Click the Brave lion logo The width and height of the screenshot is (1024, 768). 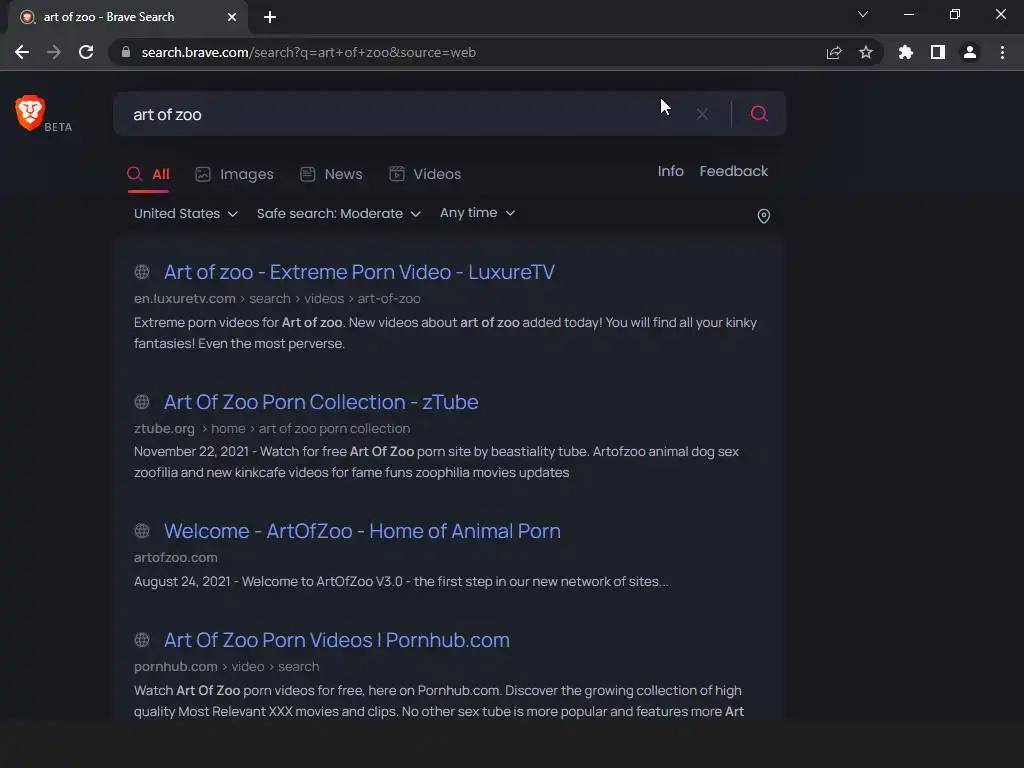tap(30, 112)
